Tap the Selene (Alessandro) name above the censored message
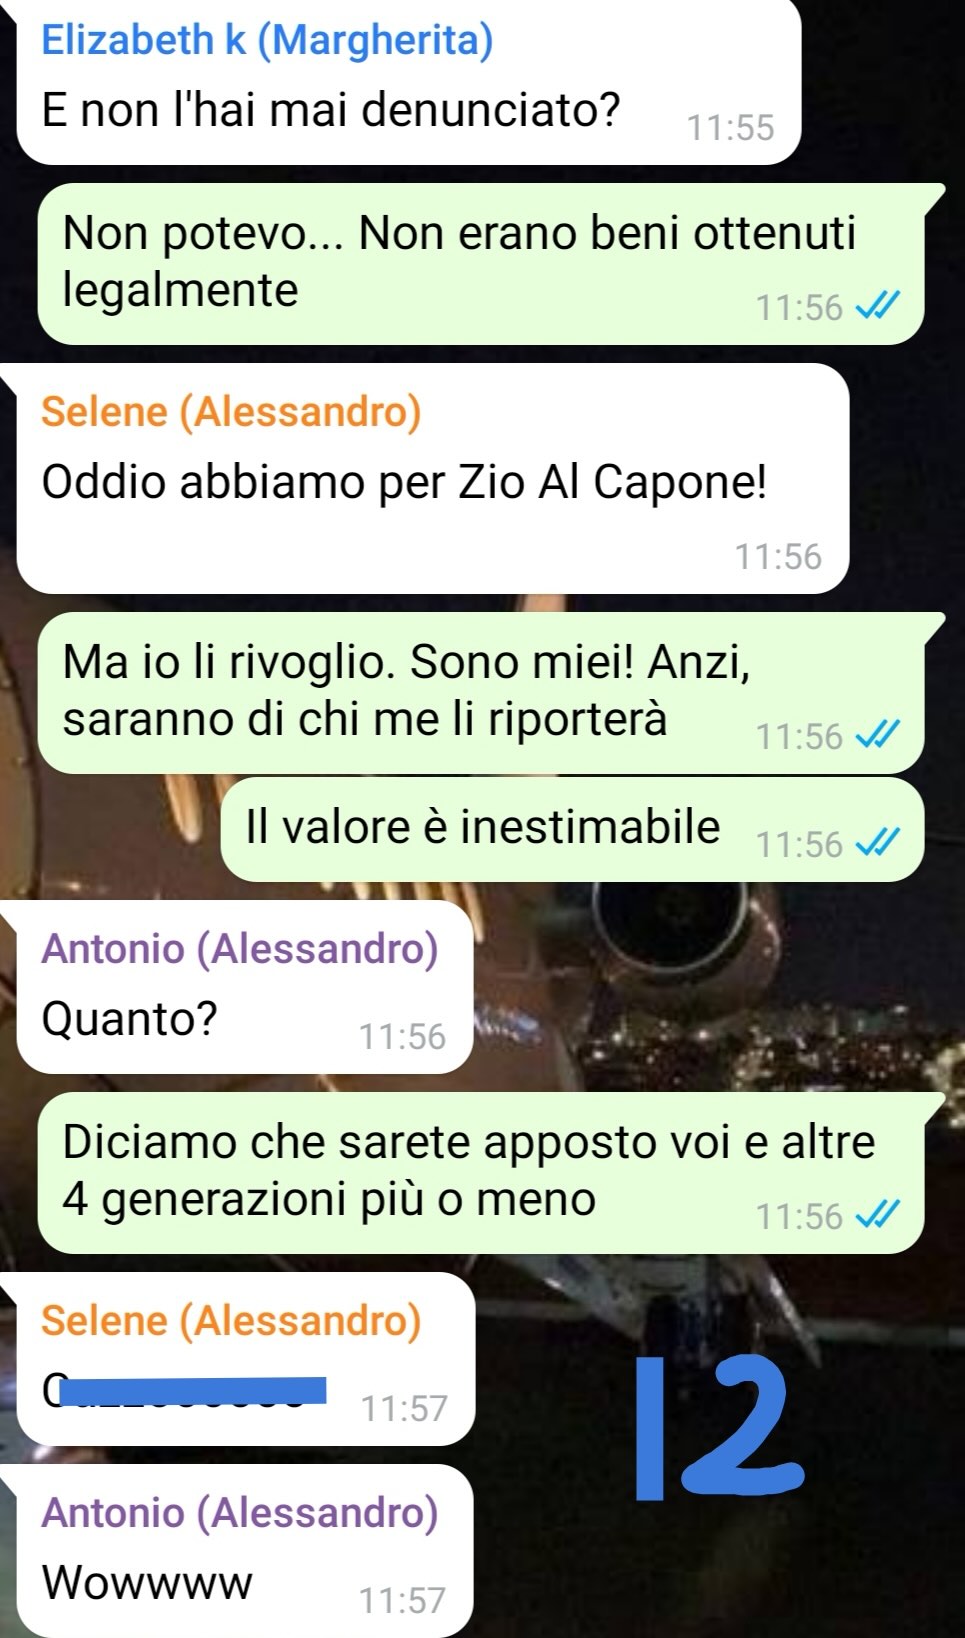The height and width of the screenshot is (1638, 965). pos(231,1321)
